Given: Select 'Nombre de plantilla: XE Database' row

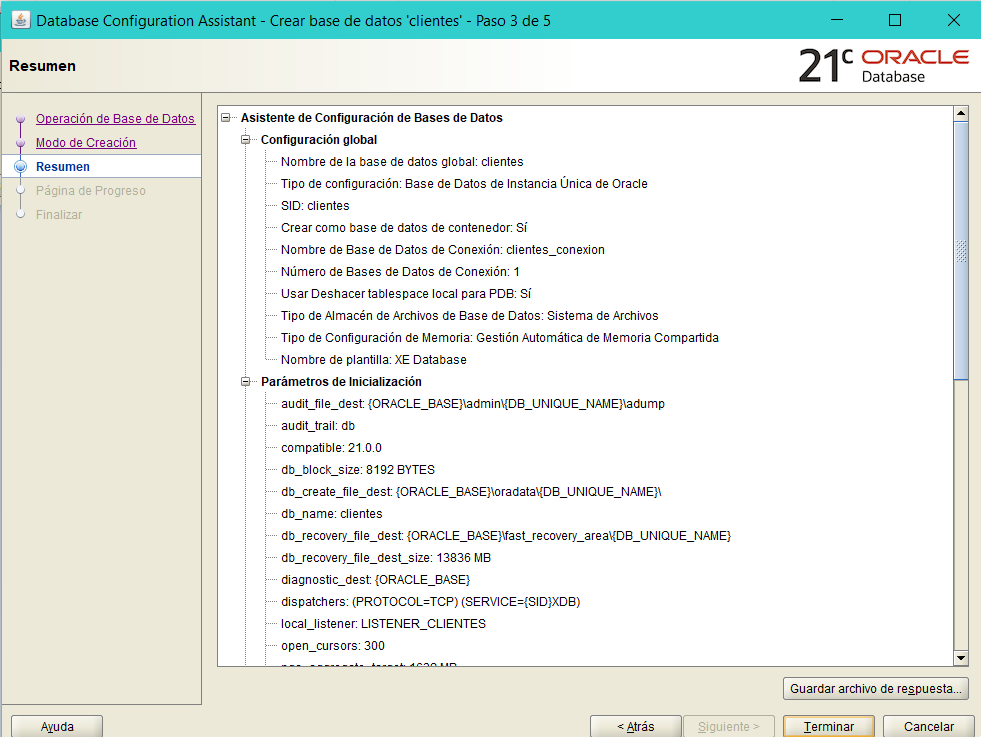Looking at the screenshot, I should [x=374, y=360].
